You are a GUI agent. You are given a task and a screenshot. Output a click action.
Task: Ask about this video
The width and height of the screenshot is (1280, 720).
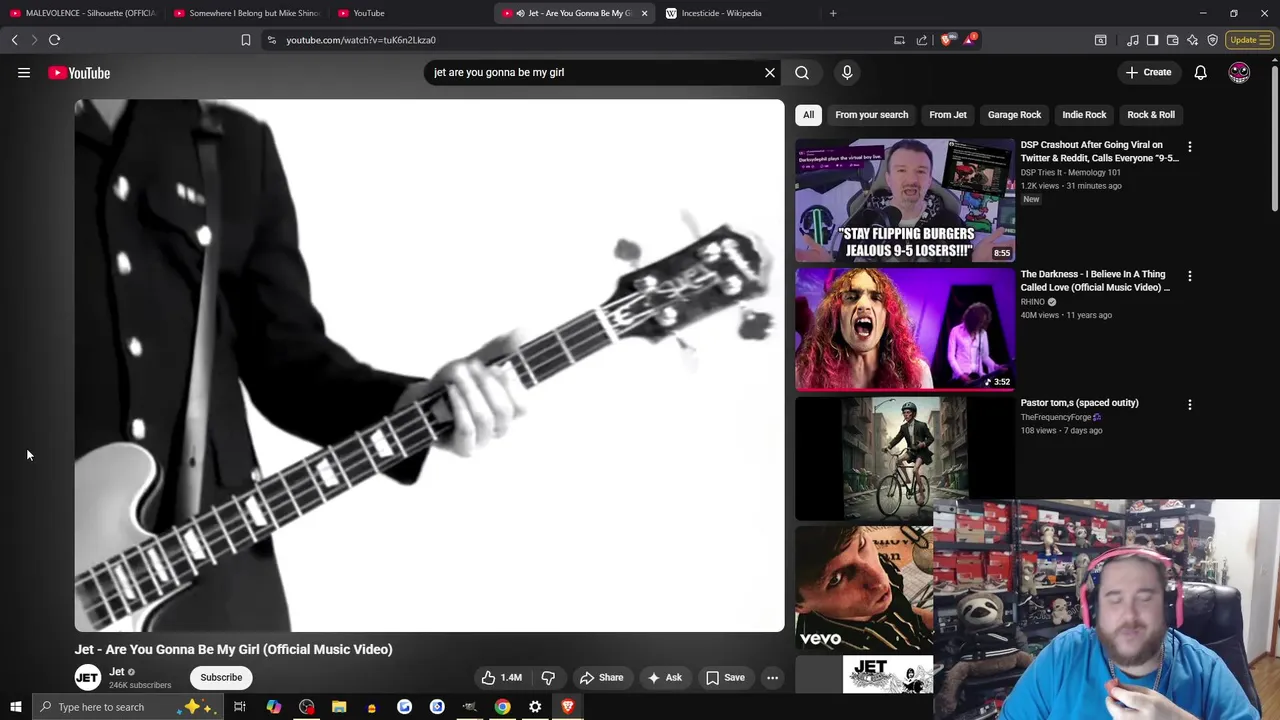coord(665,677)
